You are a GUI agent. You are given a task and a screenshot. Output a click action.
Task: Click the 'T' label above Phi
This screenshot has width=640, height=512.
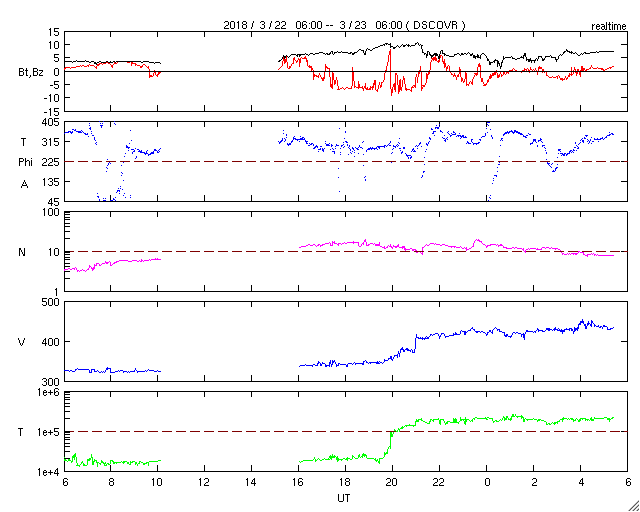pos(22,142)
